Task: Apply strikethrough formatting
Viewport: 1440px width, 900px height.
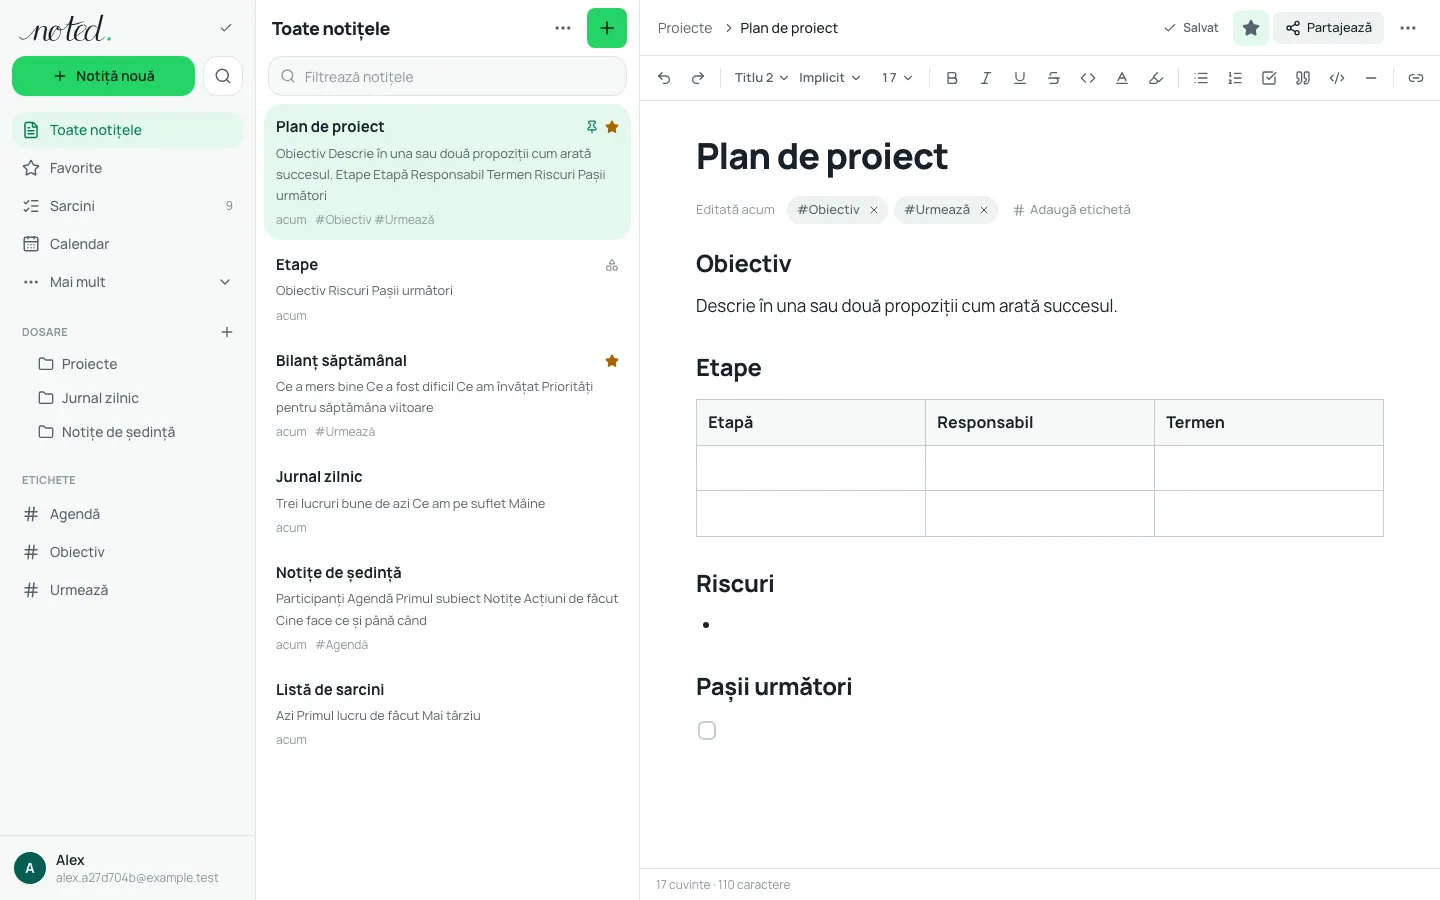Action: coord(1054,78)
